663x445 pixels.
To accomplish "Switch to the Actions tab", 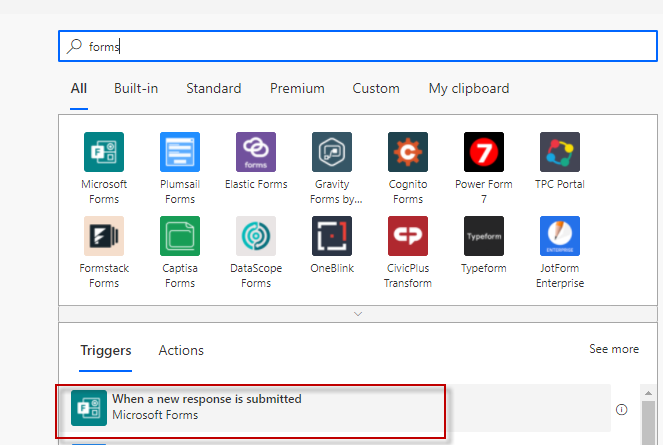I will pyautogui.click(x=181, y=350).
